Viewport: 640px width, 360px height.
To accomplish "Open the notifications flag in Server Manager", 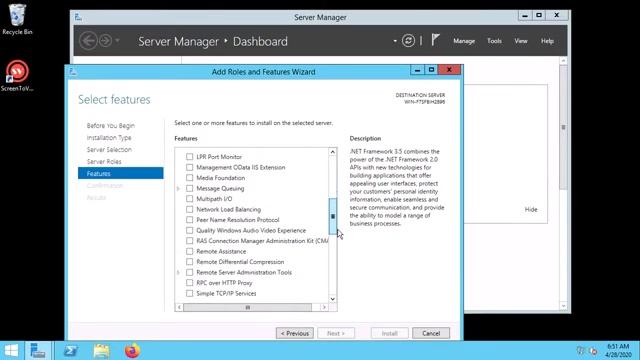I will point(436,40).
